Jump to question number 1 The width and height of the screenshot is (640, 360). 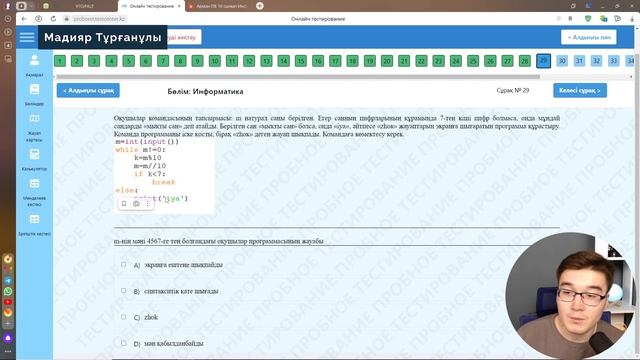[x=60, y=61]
